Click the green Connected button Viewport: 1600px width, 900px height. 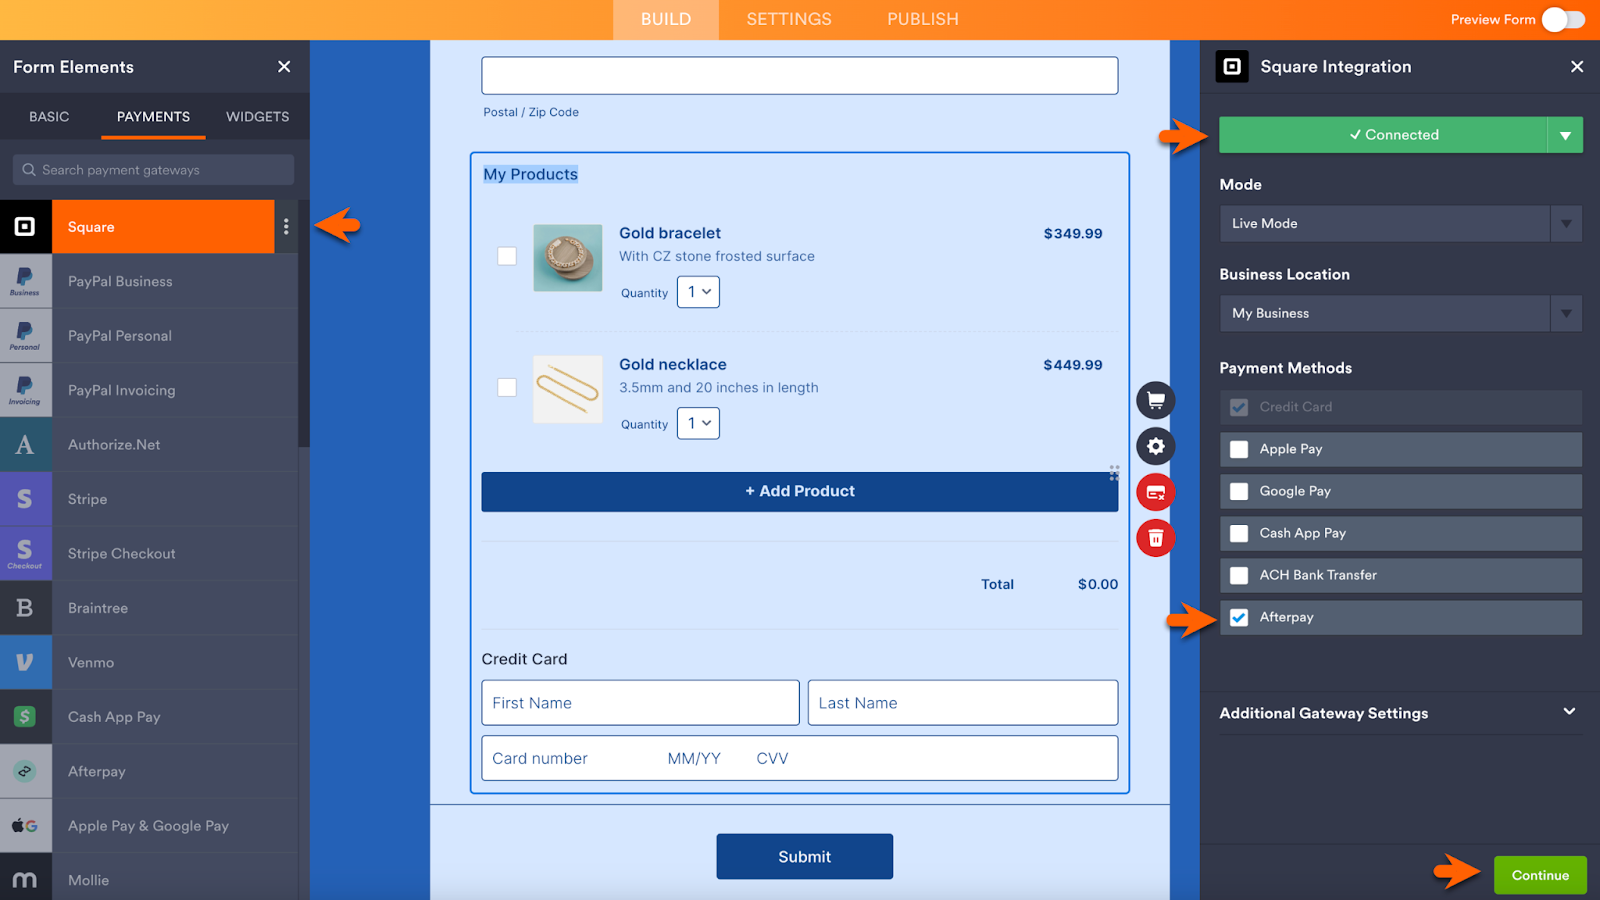click(1383, 135)
